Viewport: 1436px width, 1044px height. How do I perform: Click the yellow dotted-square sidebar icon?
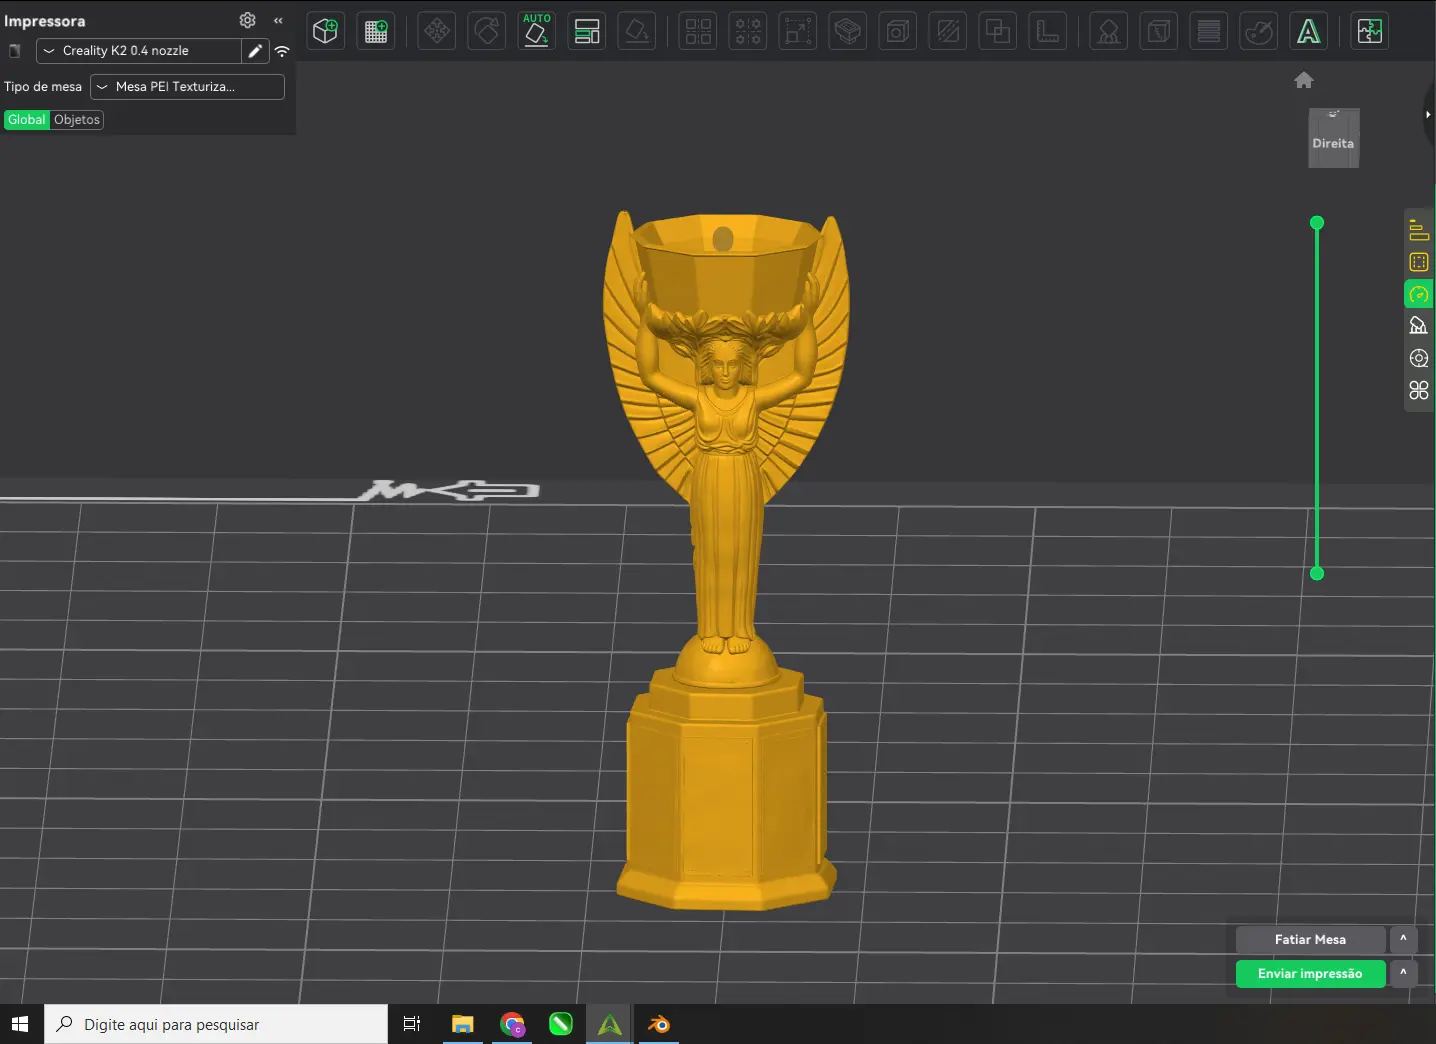[1419, 262]
